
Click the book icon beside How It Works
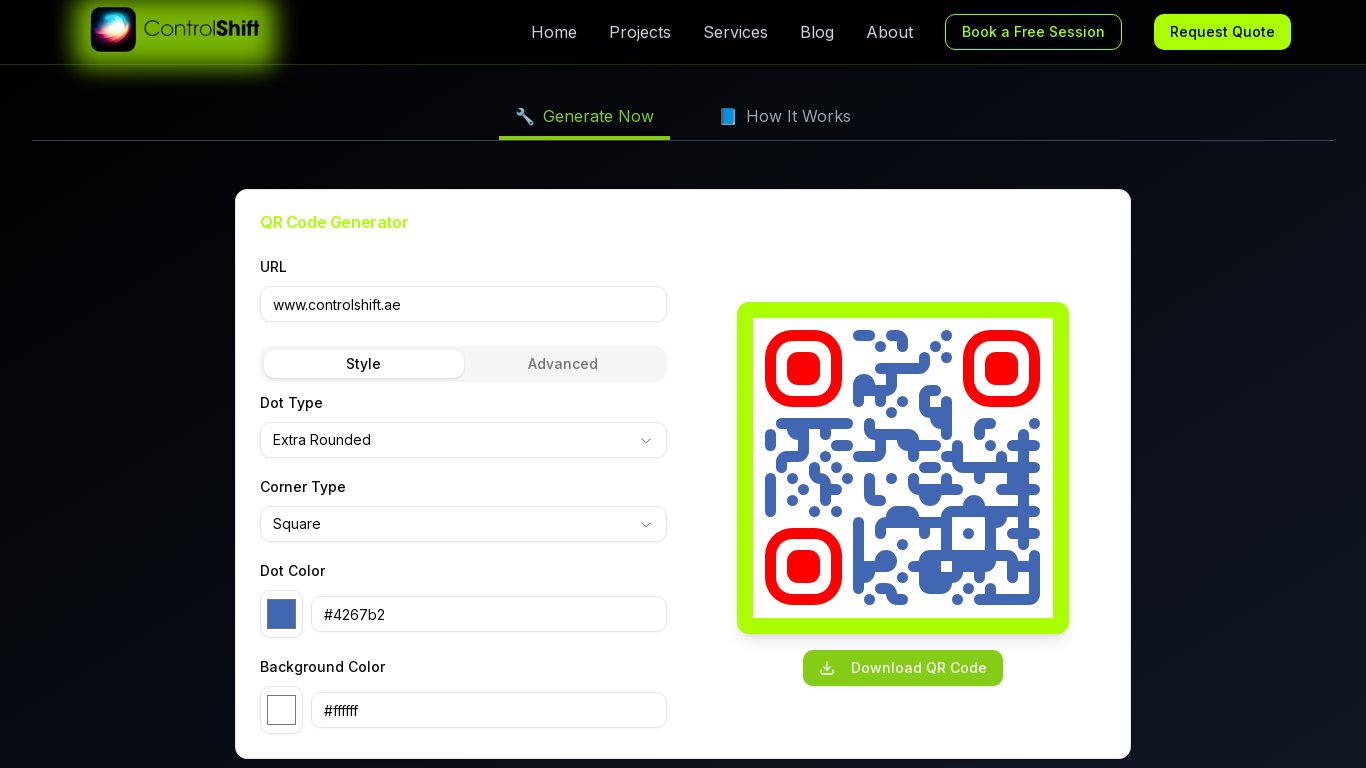728,117
